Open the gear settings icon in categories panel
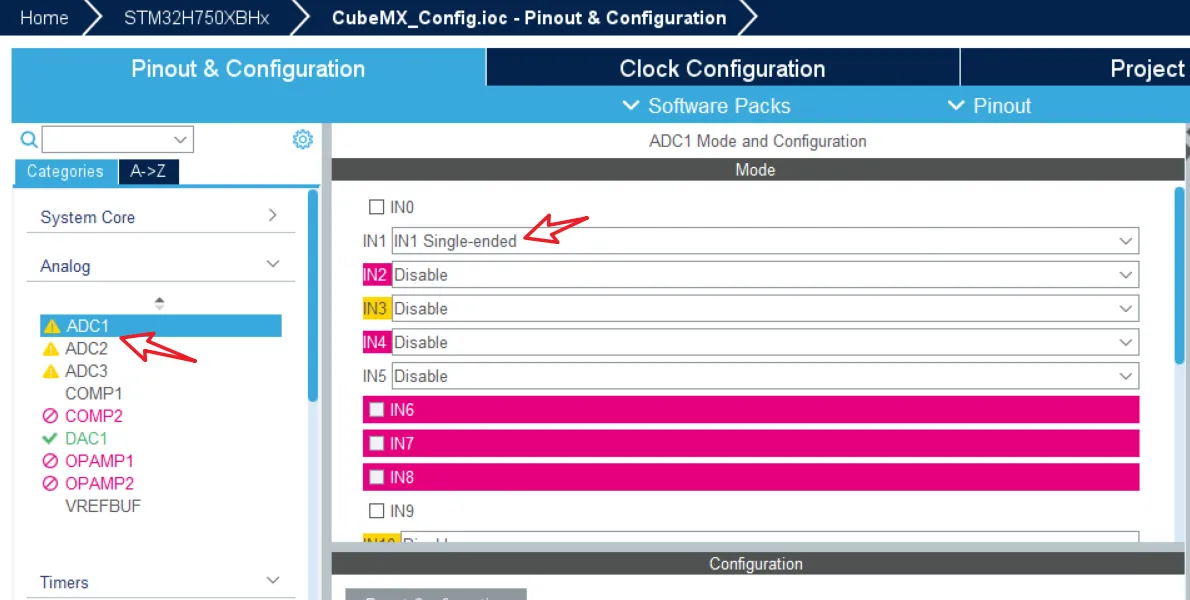The width and height of the screenshot is (1190, 600). tap(303, 140)
